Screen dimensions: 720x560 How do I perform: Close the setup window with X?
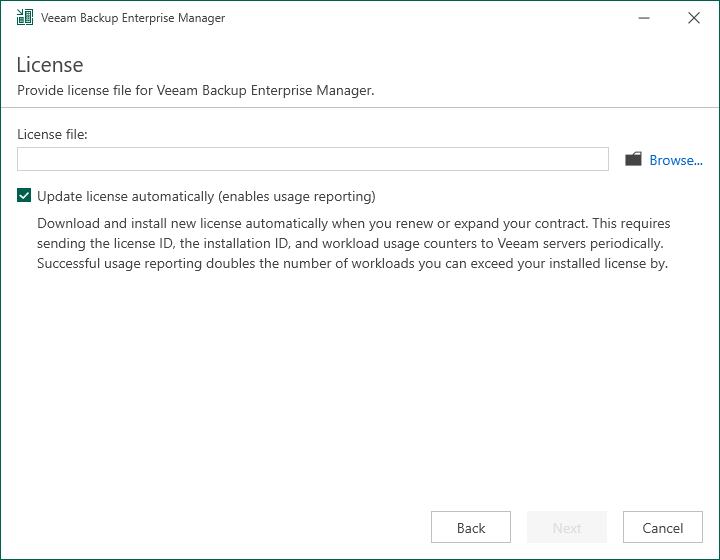pyautogui.click(x=694, y=18)
